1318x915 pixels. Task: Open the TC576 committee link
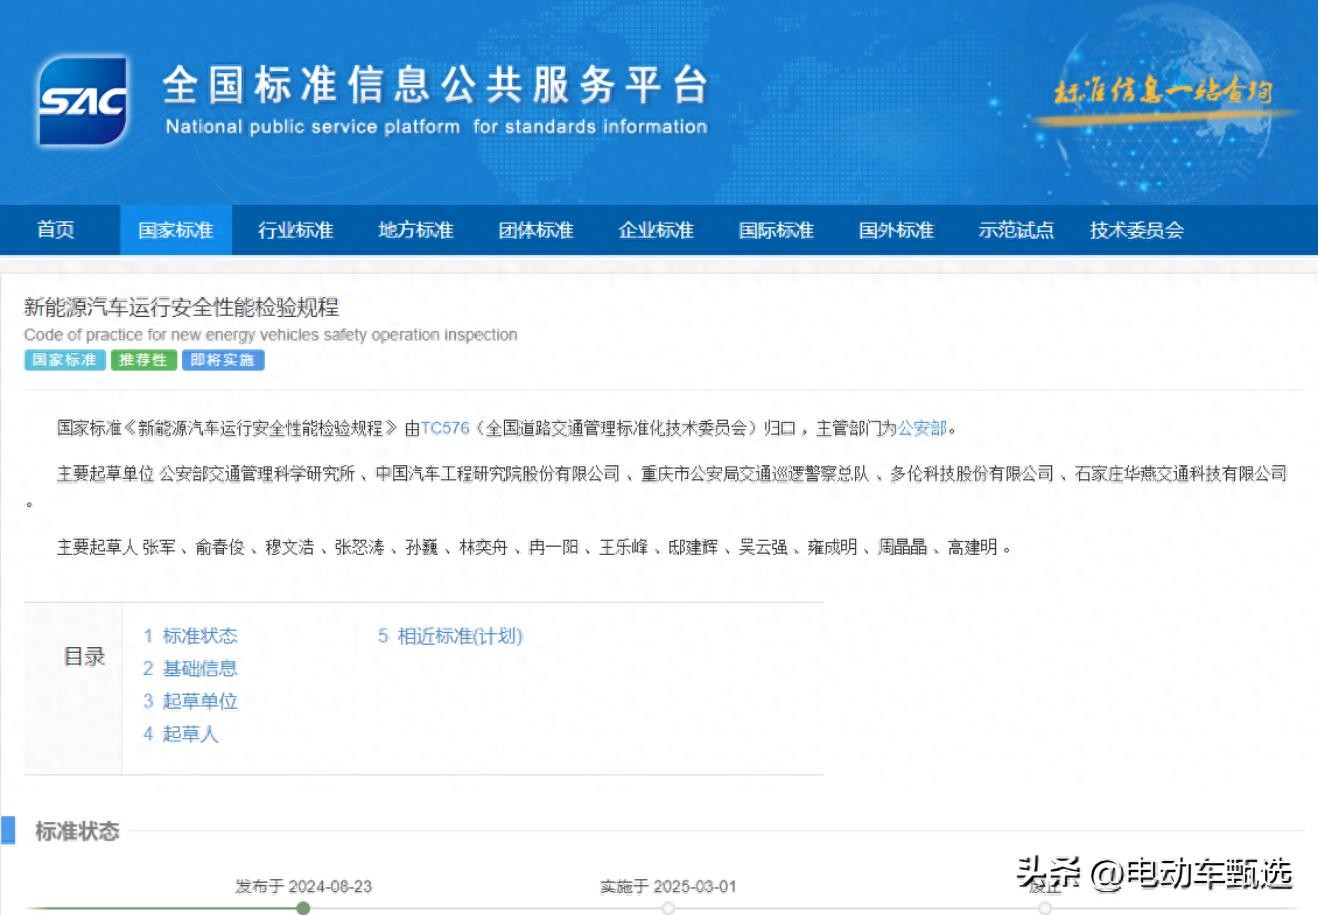(x=445, y=428)
